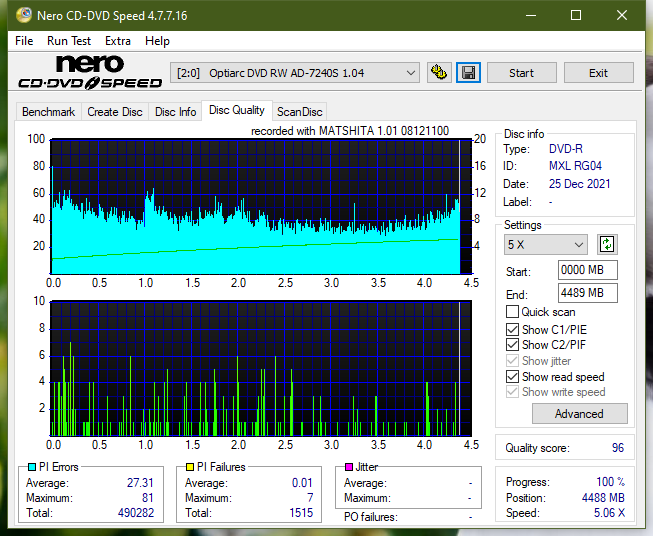Toggle the Show write speed checkbox

pos(512,392)
